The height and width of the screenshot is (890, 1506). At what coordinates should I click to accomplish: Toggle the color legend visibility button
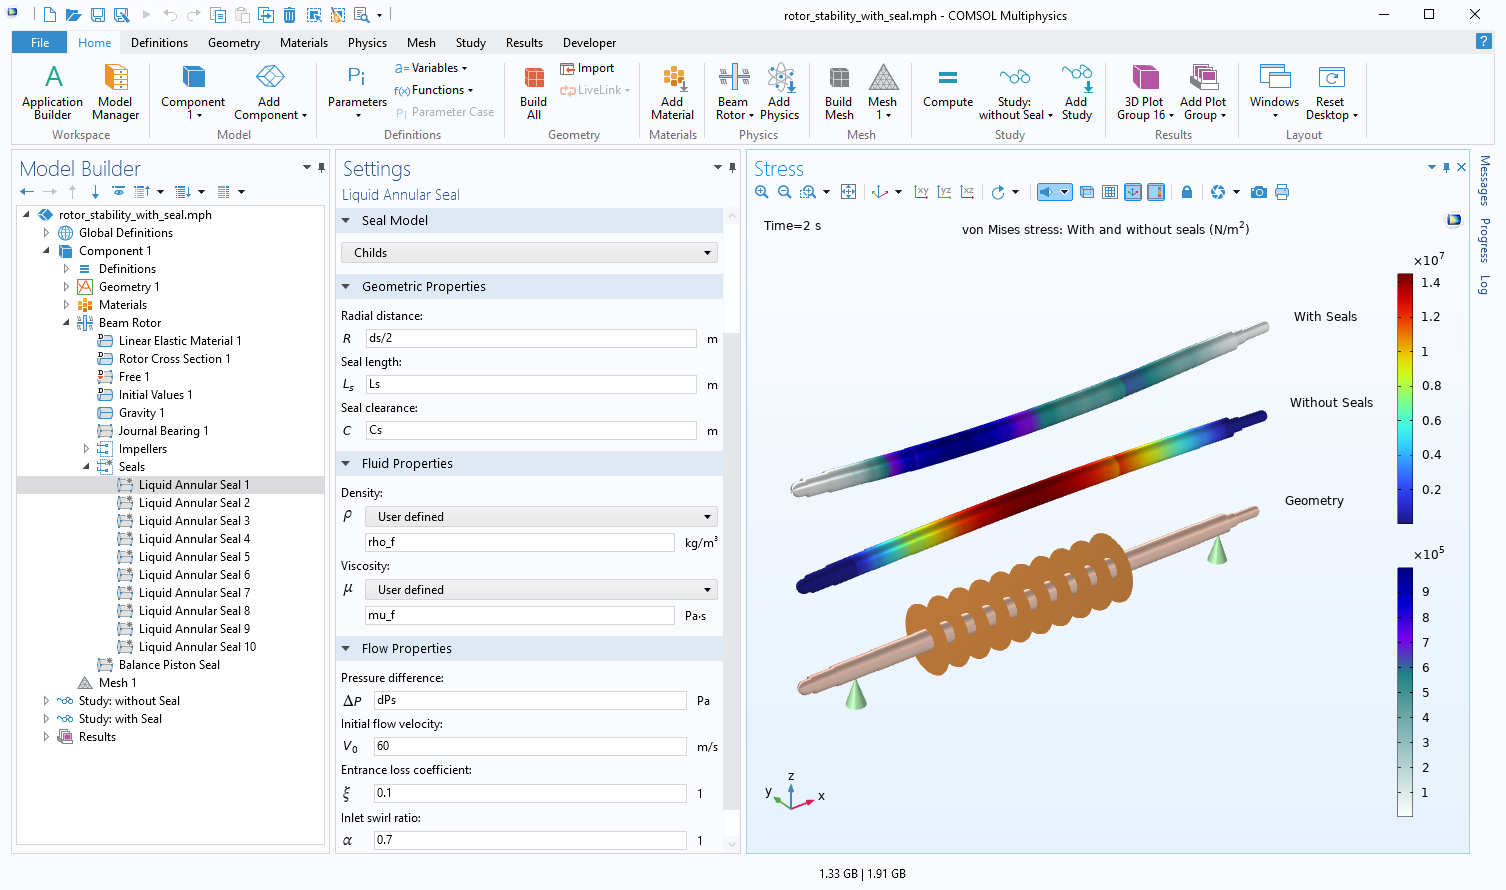point(1156,192)
